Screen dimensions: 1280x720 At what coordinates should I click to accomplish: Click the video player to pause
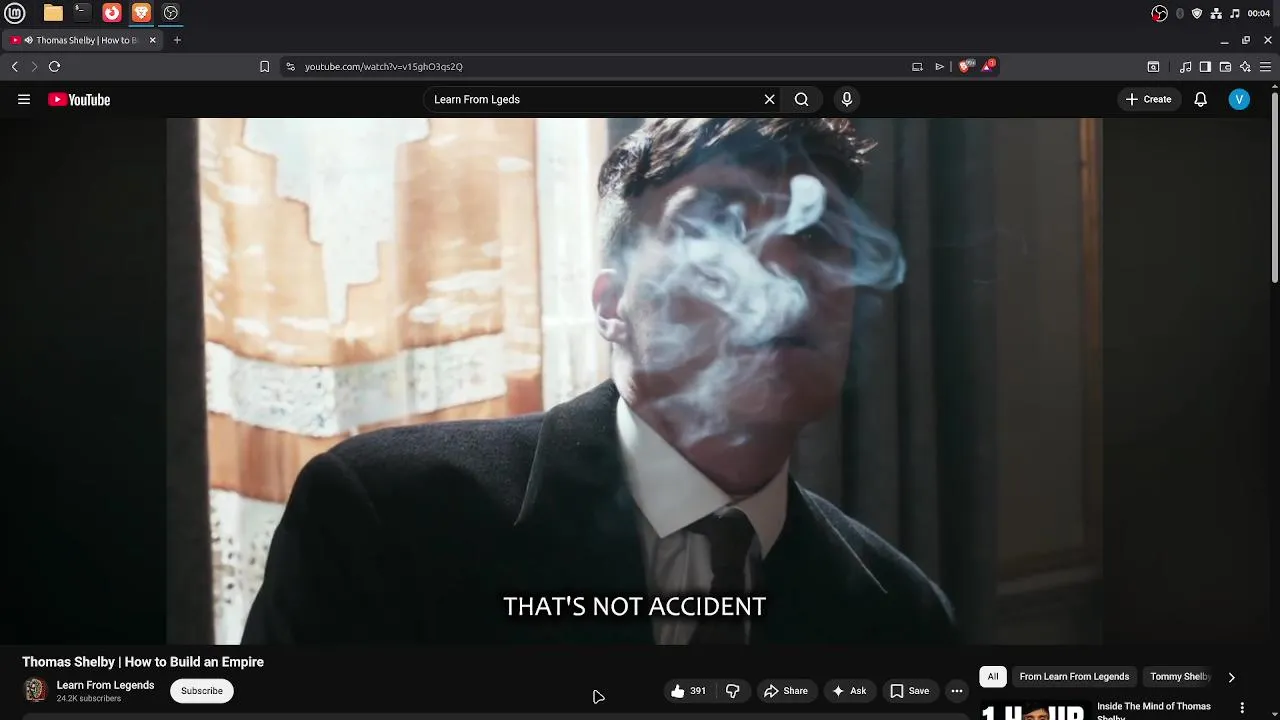tap(634, 380)
